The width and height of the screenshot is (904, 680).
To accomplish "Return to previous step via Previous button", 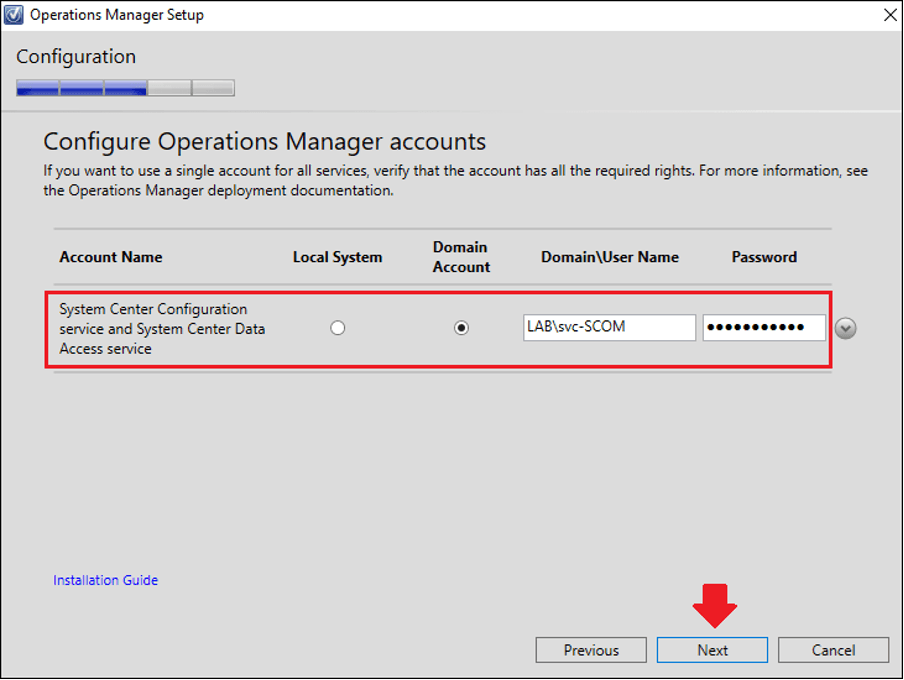I will 591,650.
